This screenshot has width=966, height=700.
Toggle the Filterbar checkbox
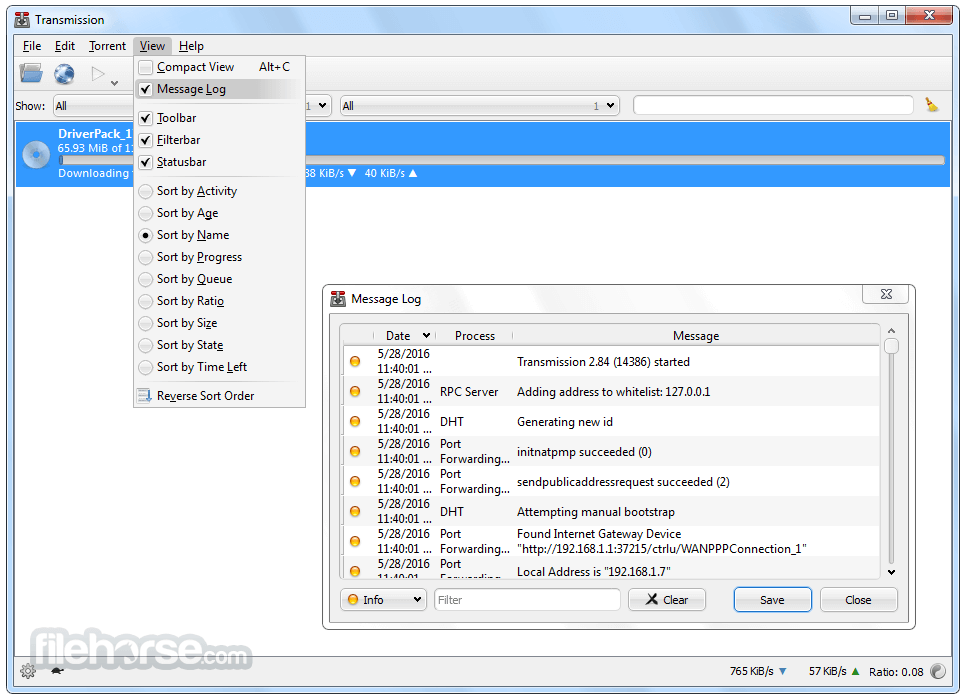(x=145, y=140)
